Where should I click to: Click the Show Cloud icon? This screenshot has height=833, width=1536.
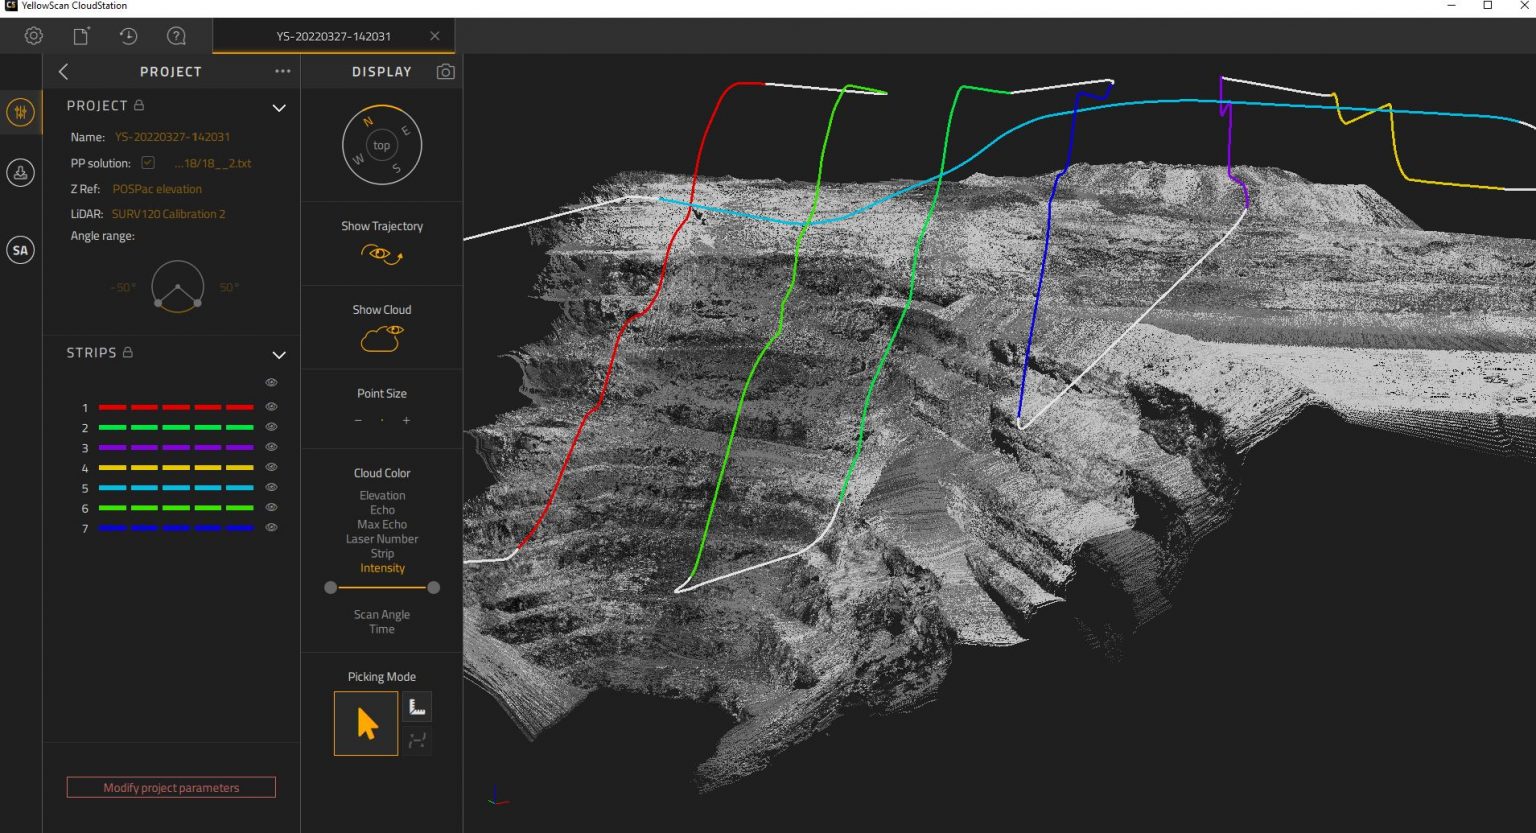pyautogui.click(x=381, y=339)
